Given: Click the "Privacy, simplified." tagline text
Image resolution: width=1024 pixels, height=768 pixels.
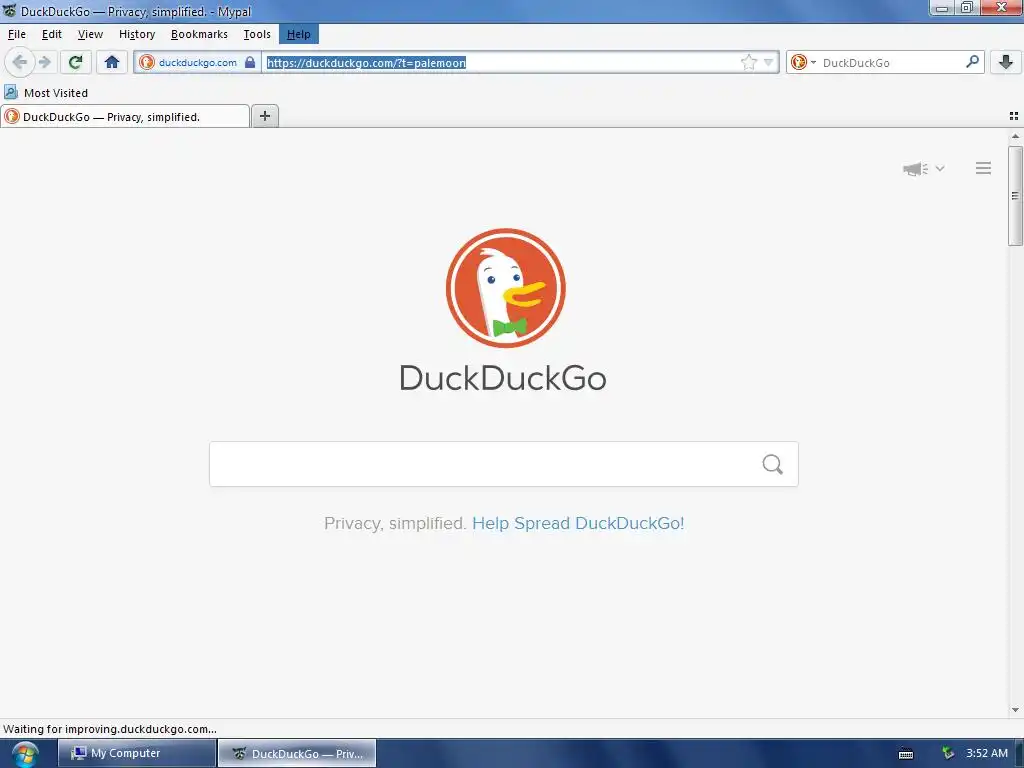Looking at the screenshot, I should click(x=395, y=523).
